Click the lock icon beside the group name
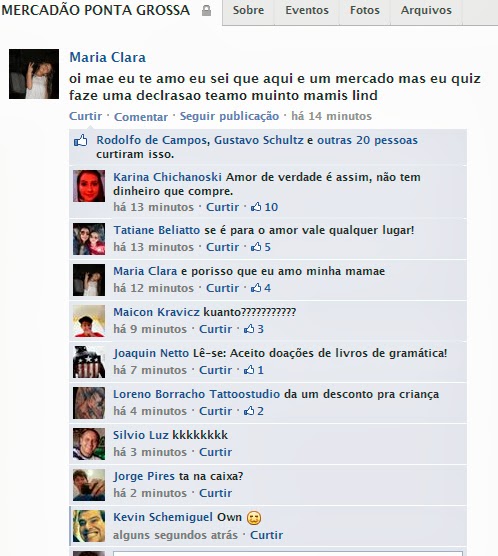Screen dimensions: 498x556 point(206,11)
